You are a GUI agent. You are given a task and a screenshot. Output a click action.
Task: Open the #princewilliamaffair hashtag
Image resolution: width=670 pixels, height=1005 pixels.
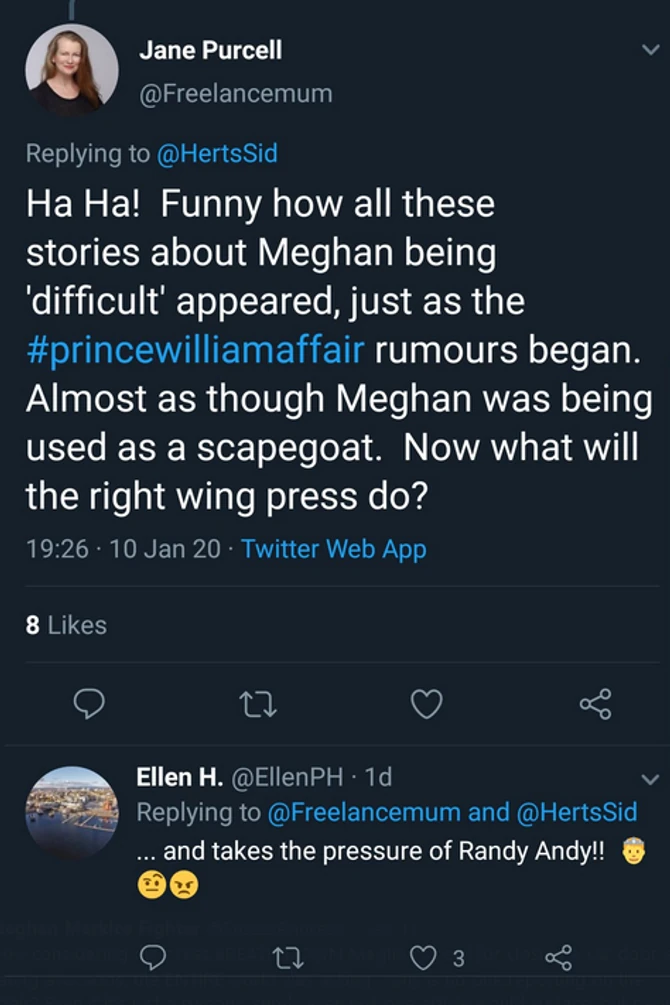[196, 351]
